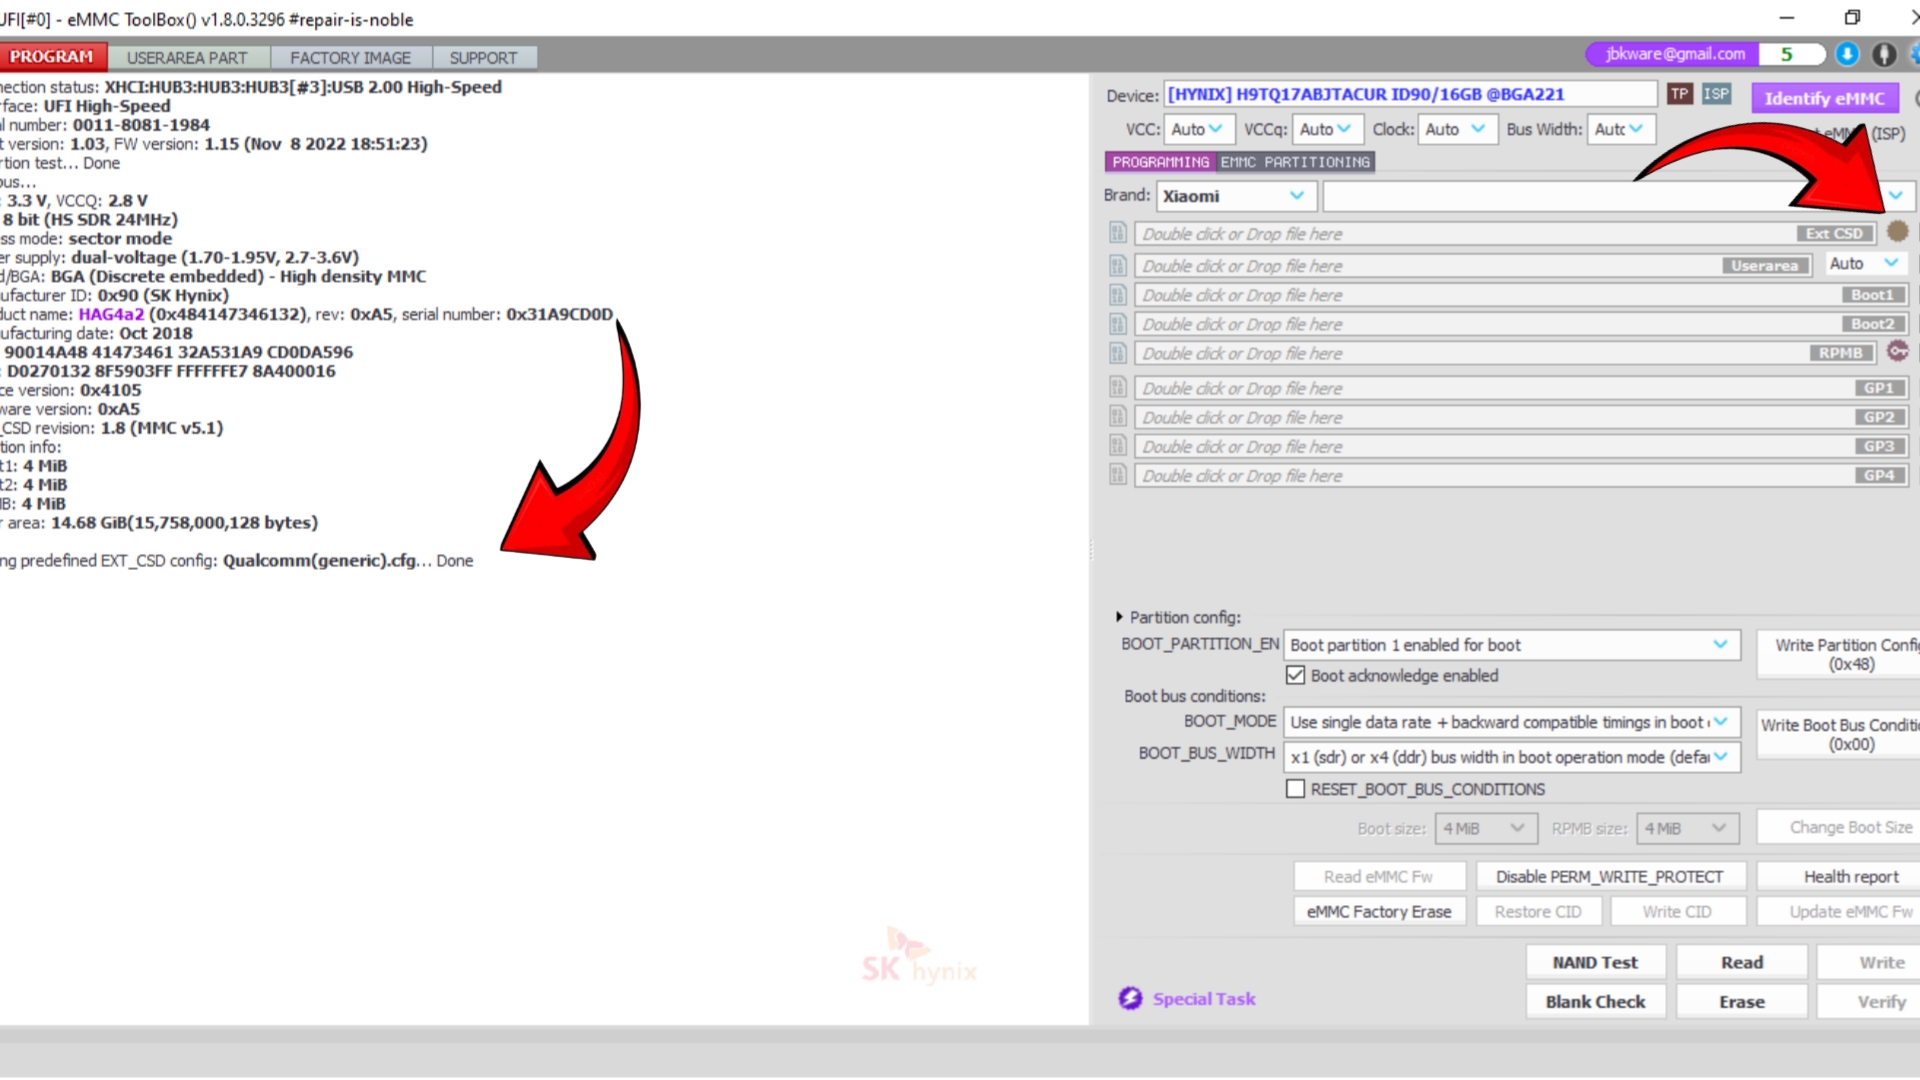Click the RPMB key icon

click(x=1897, y=351)
